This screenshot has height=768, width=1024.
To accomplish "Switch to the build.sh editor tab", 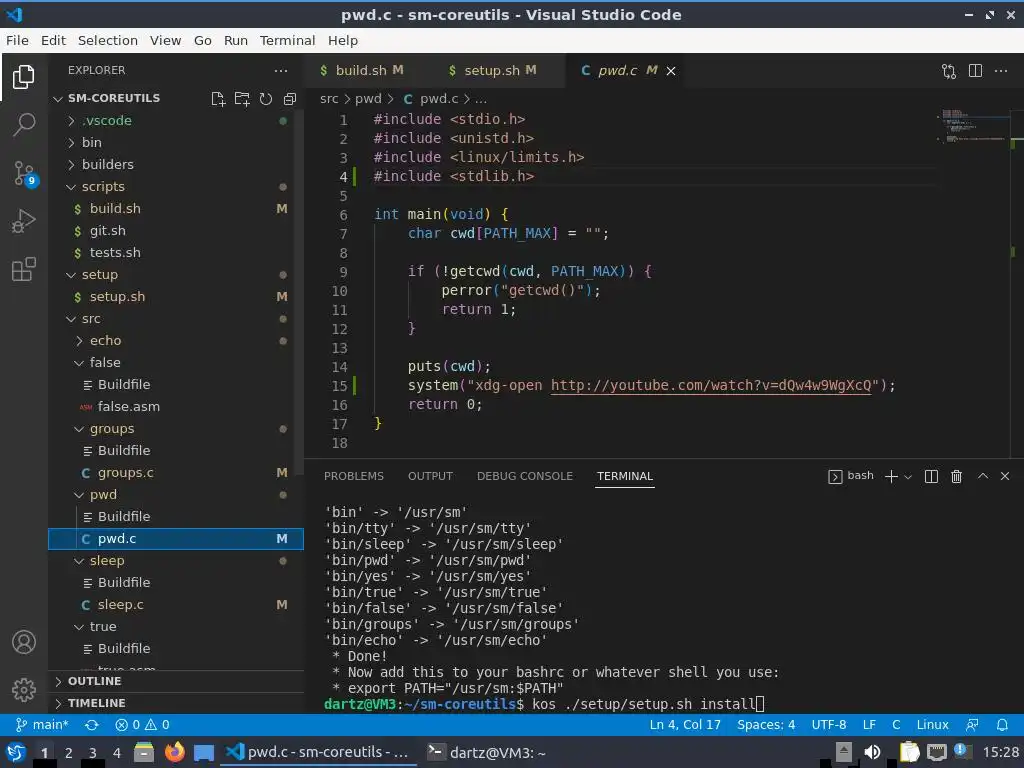I will pyautogui.click(x=362, y=71).
